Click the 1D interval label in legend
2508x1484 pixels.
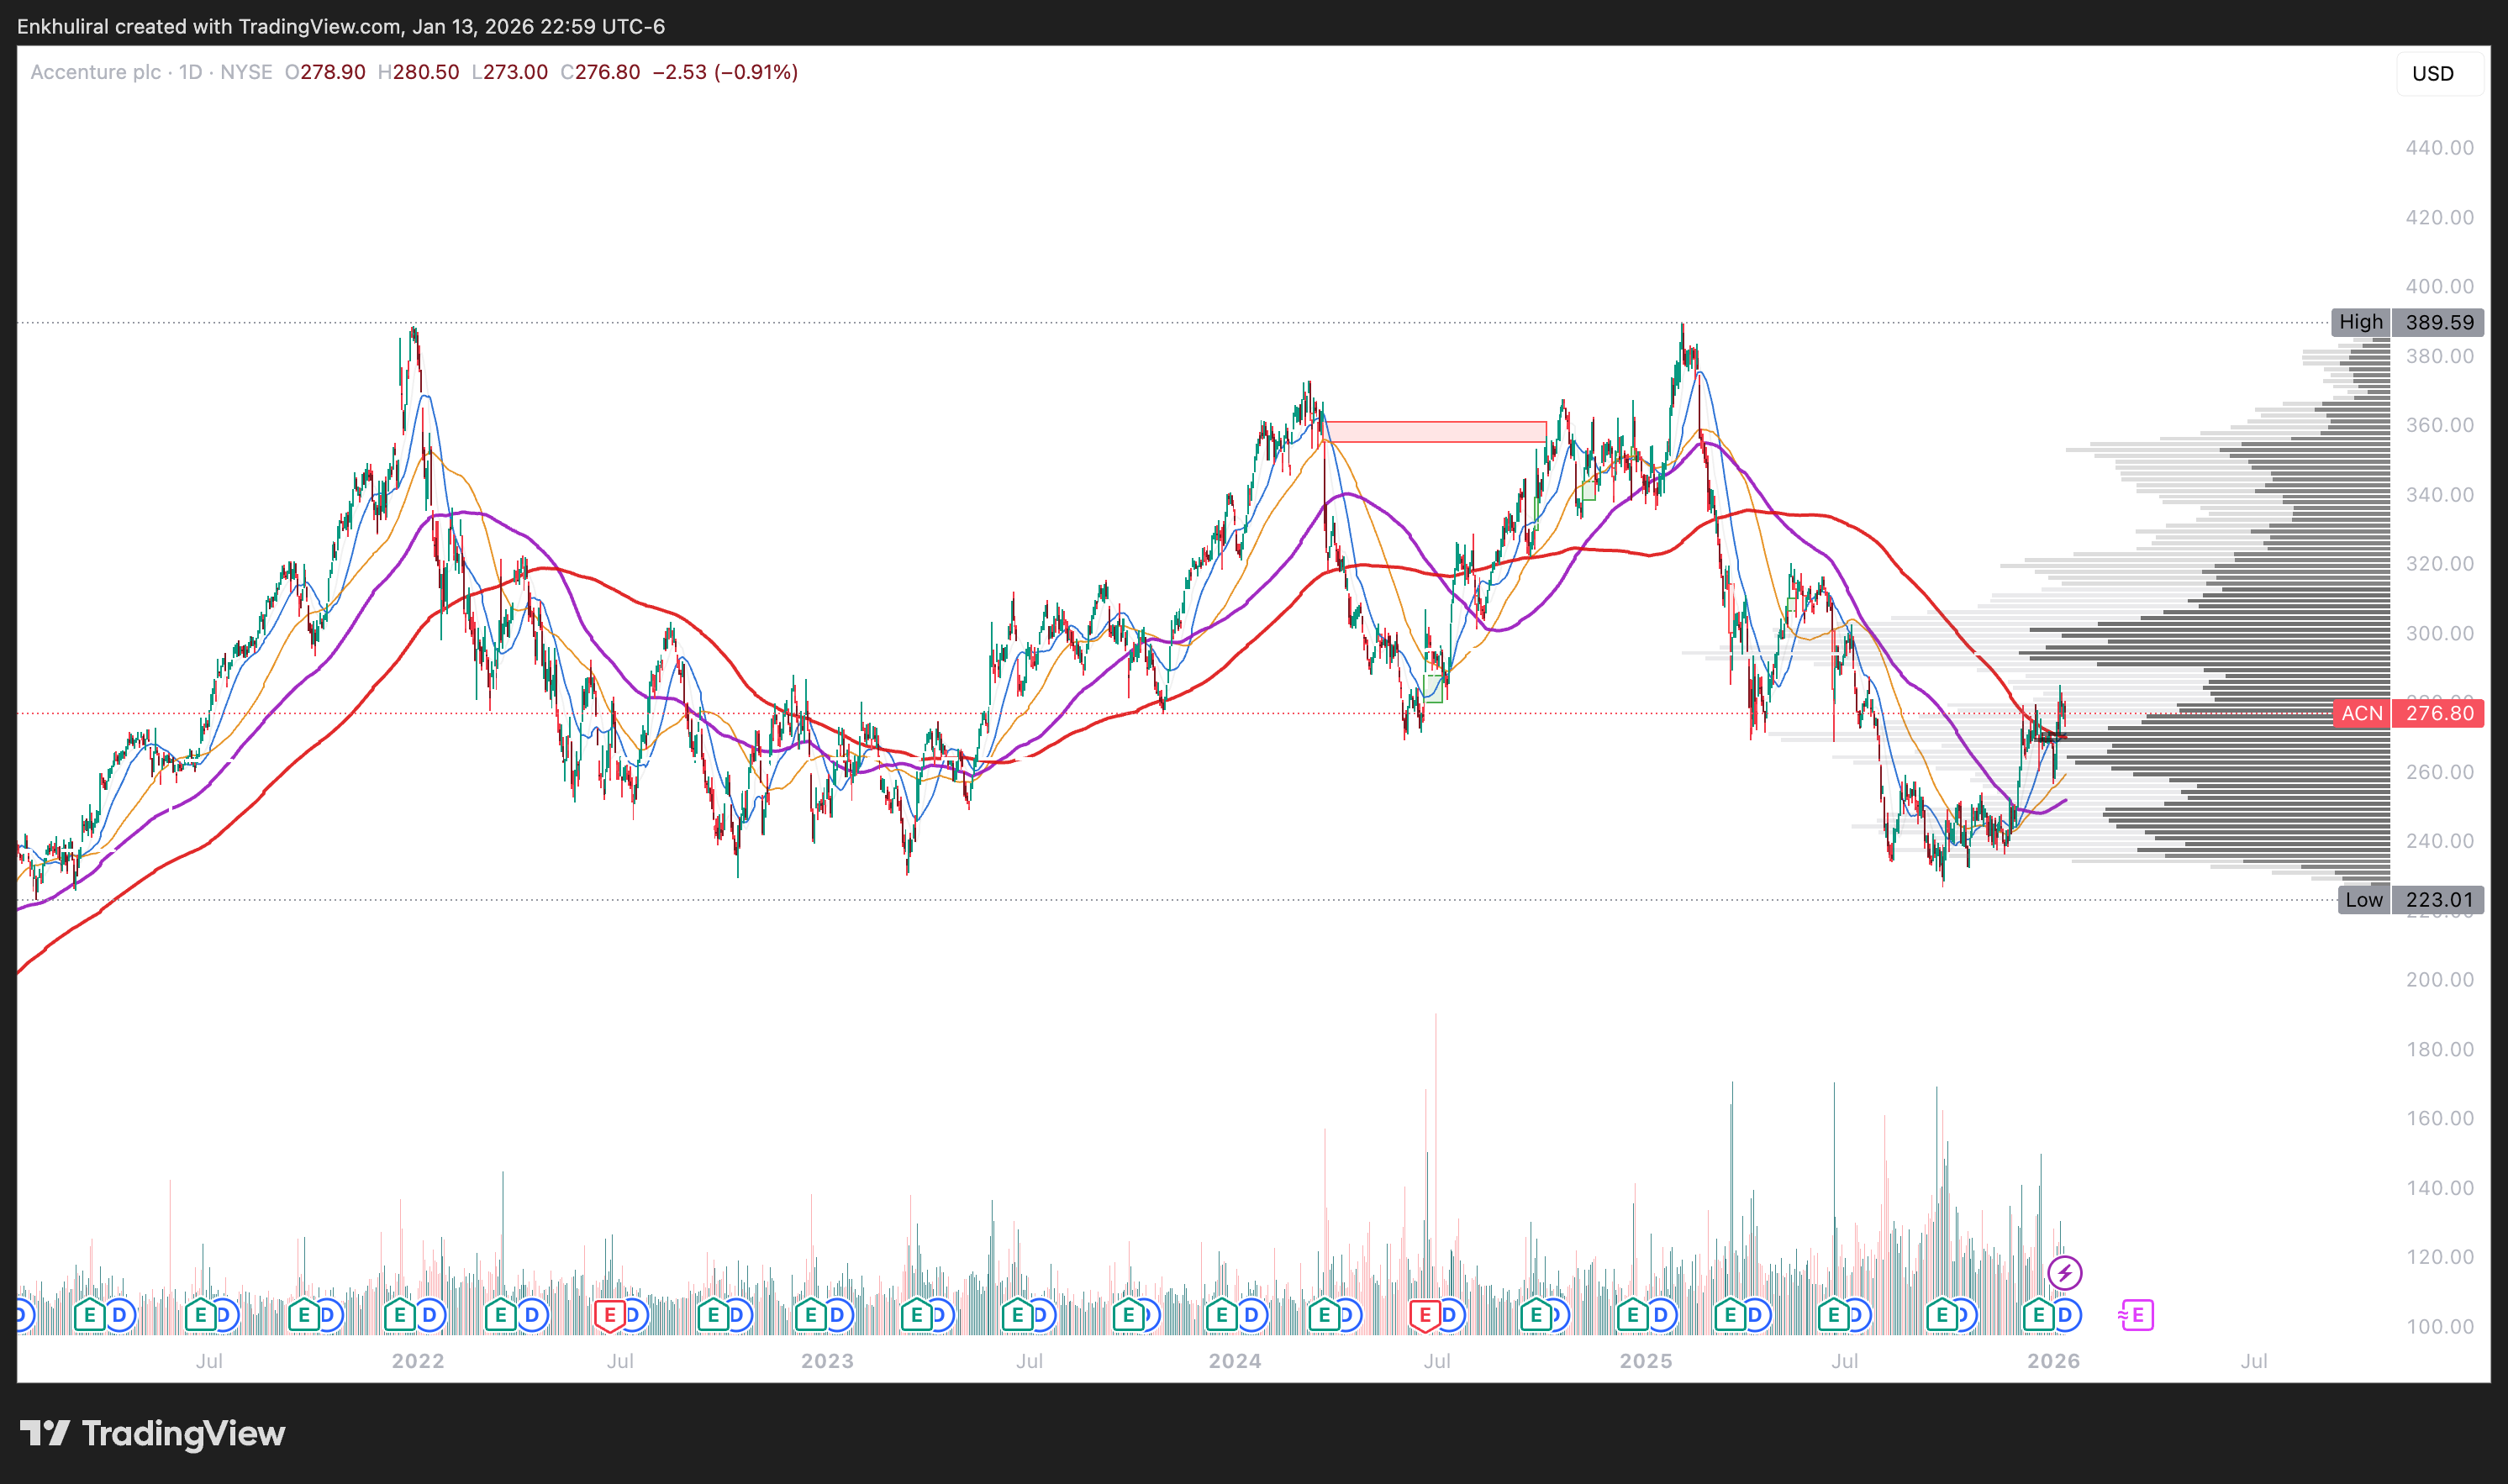pyautogui.click(x=190, y=72)
